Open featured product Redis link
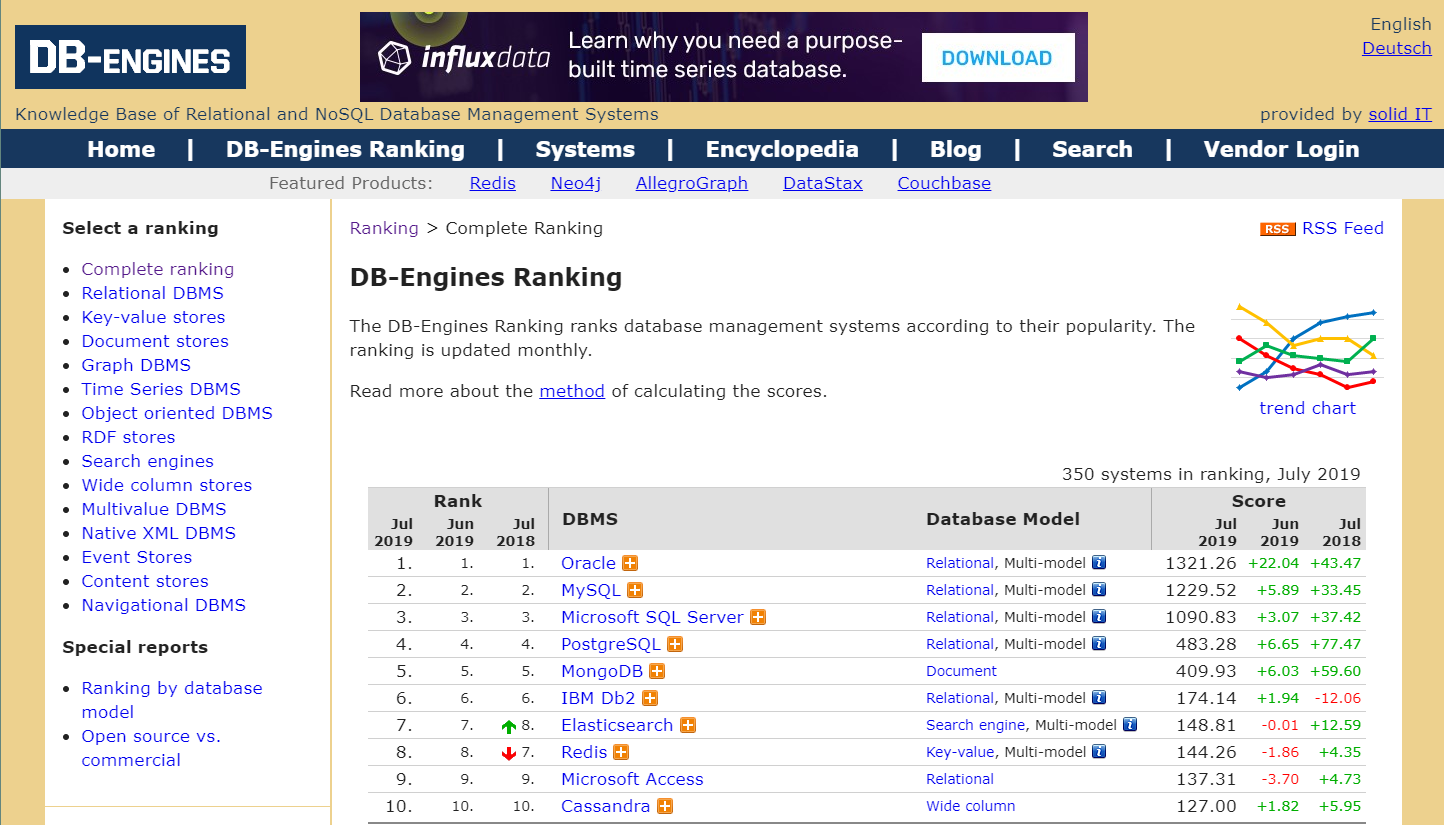1444x825 pixels. (493, 183)
